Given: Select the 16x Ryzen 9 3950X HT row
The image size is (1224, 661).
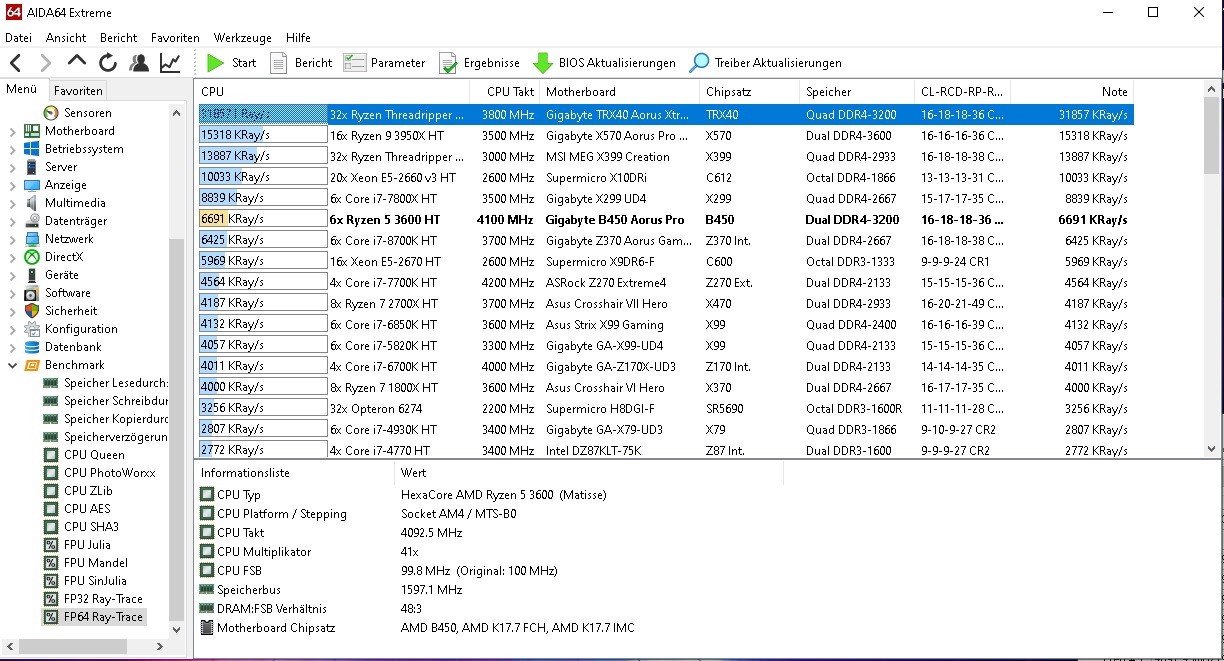Looking at the screenshot, I should coord(665,135).
